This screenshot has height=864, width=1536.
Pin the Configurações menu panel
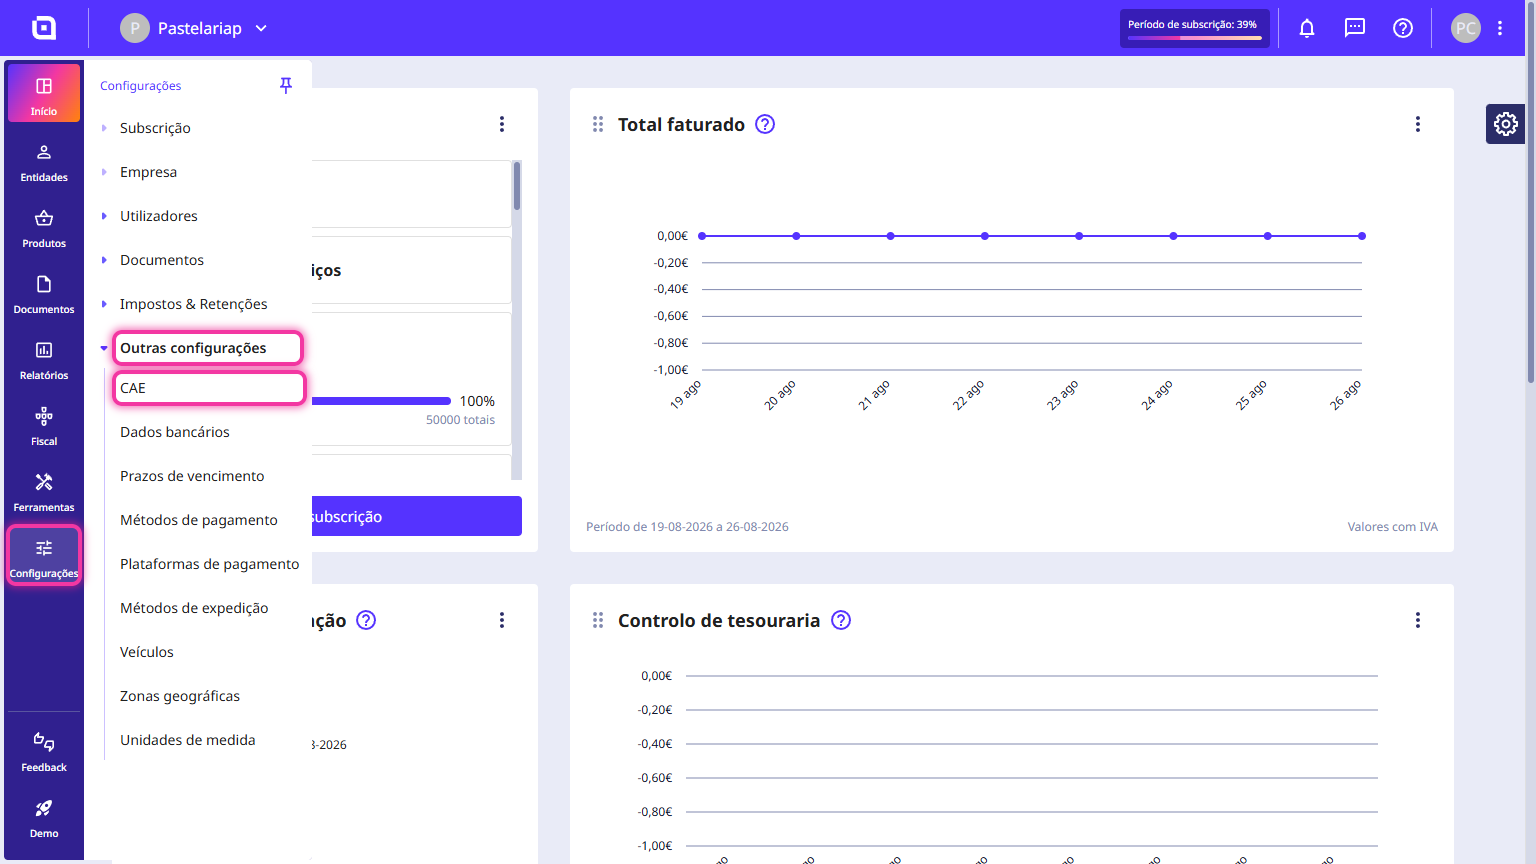(286, 86)
